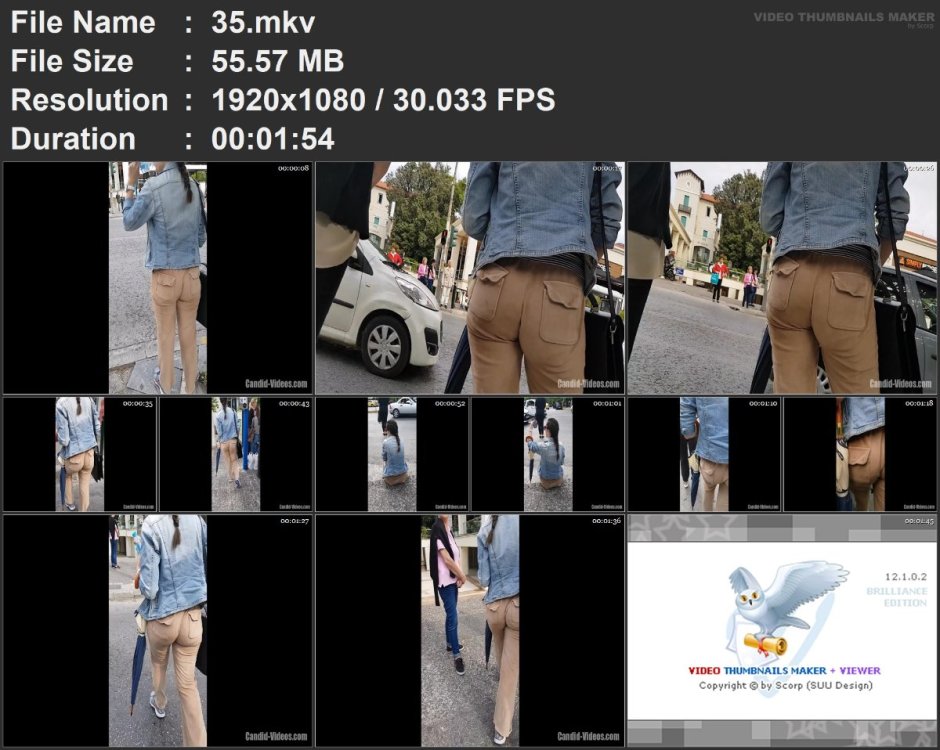940x750 pixels.
Task: Click the thumbnail with time 00:01:01
Action: click(548, 454)
